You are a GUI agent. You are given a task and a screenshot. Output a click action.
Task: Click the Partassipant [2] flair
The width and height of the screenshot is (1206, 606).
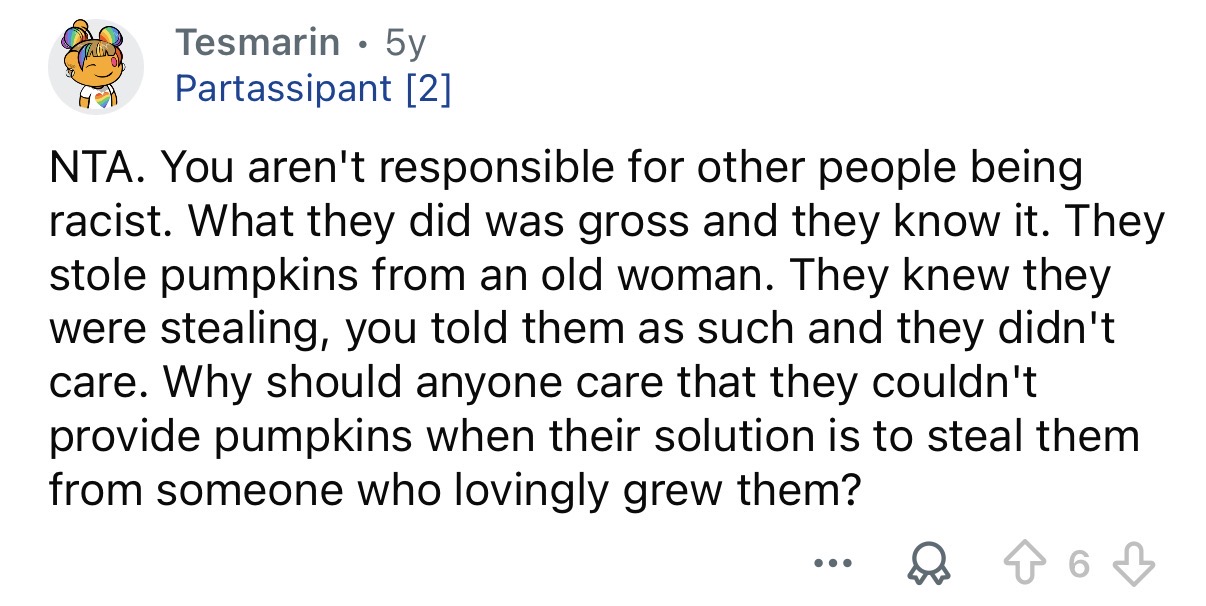(x=313, y=90)
